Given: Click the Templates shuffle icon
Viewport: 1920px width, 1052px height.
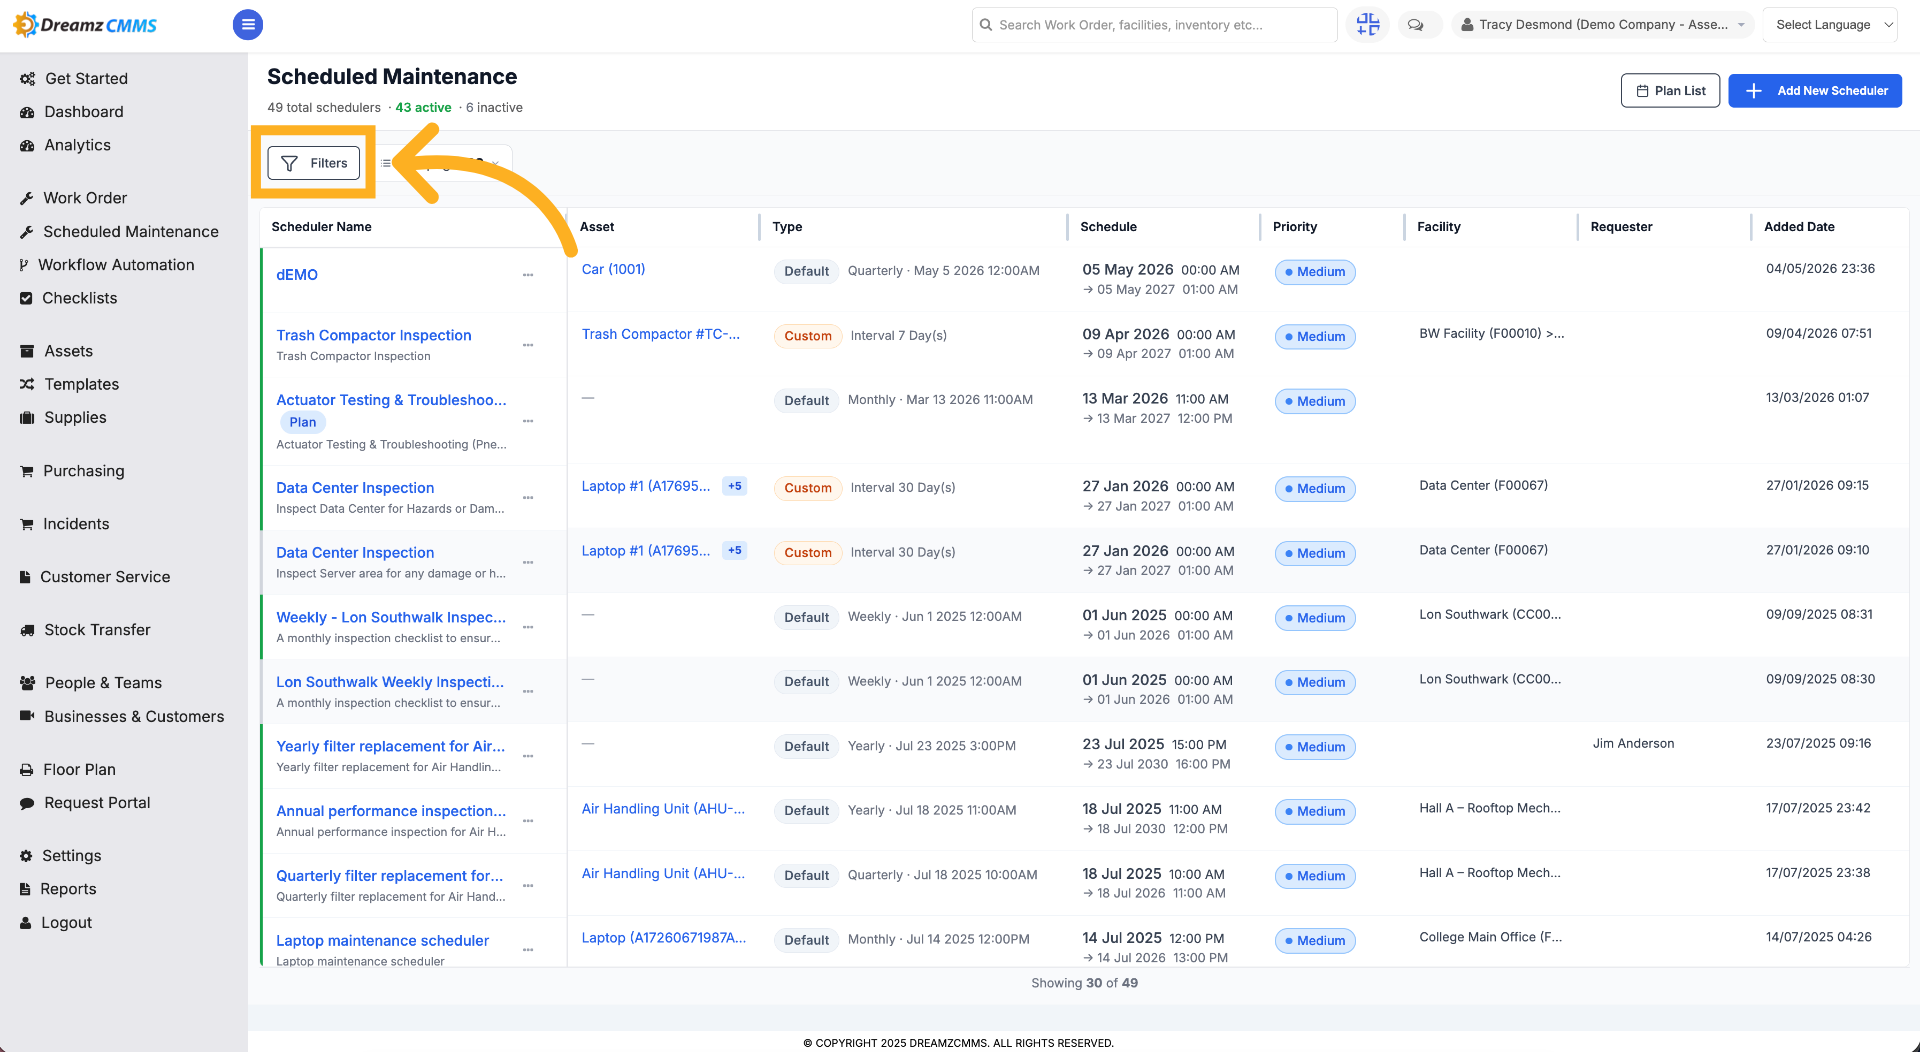Looking at the screenshot, I should pos(27,384).
